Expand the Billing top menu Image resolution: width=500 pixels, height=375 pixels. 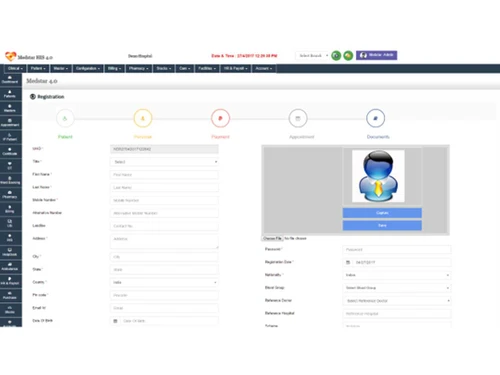(114, 68)
